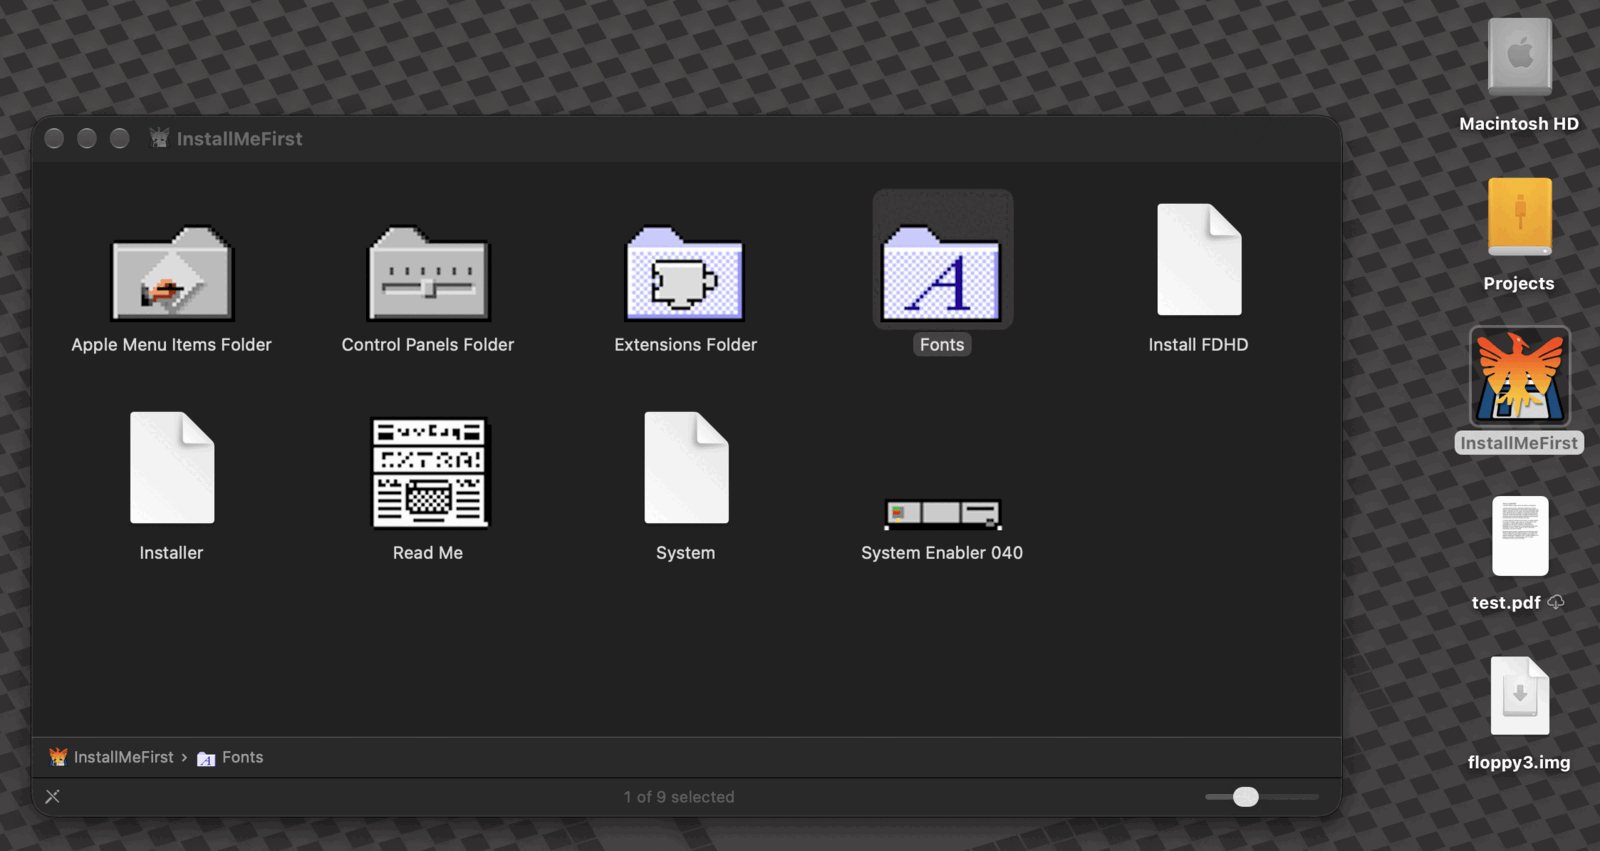Open the Apple Menu Items Folder icon

tap(172, 273)
